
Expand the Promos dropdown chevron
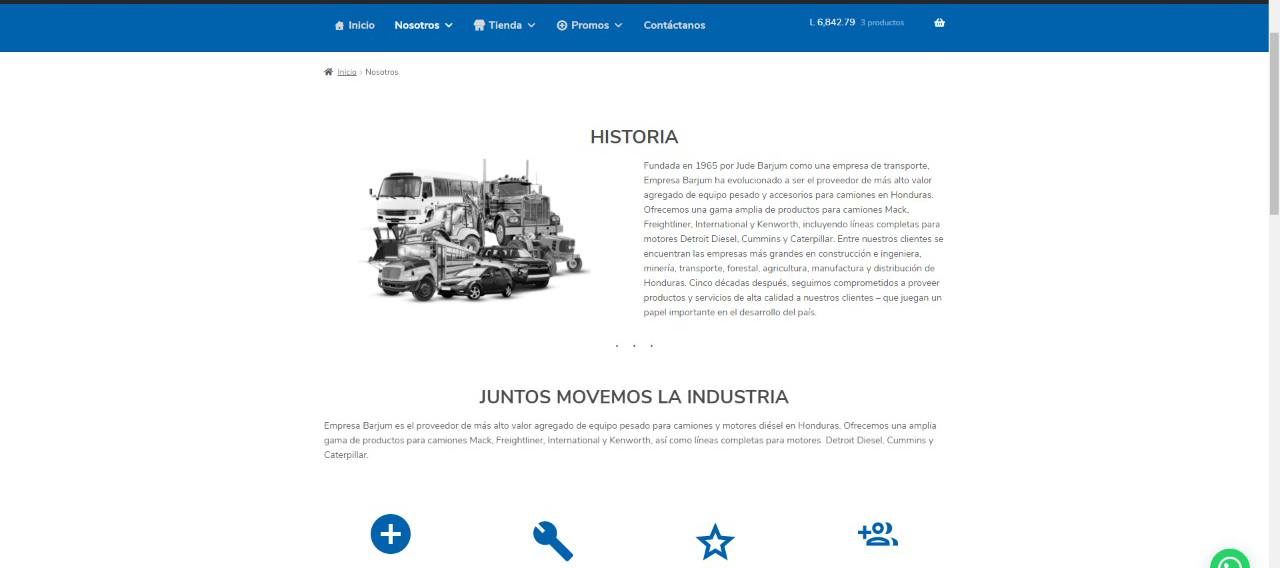point(618,26)
